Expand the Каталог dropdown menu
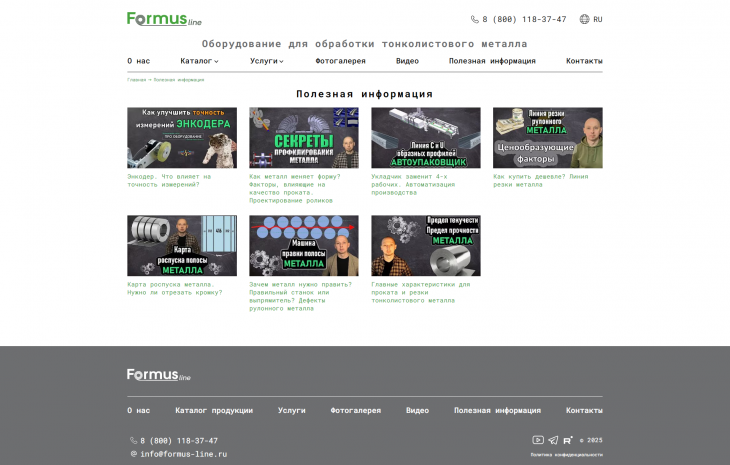The height and width of the screenshot is (465, 730). click(x=199, y=61)
